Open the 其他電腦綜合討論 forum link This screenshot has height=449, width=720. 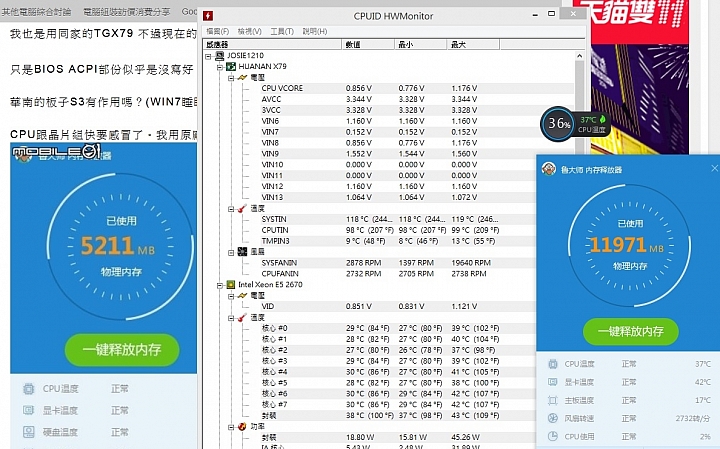click(x=36, y=12)
